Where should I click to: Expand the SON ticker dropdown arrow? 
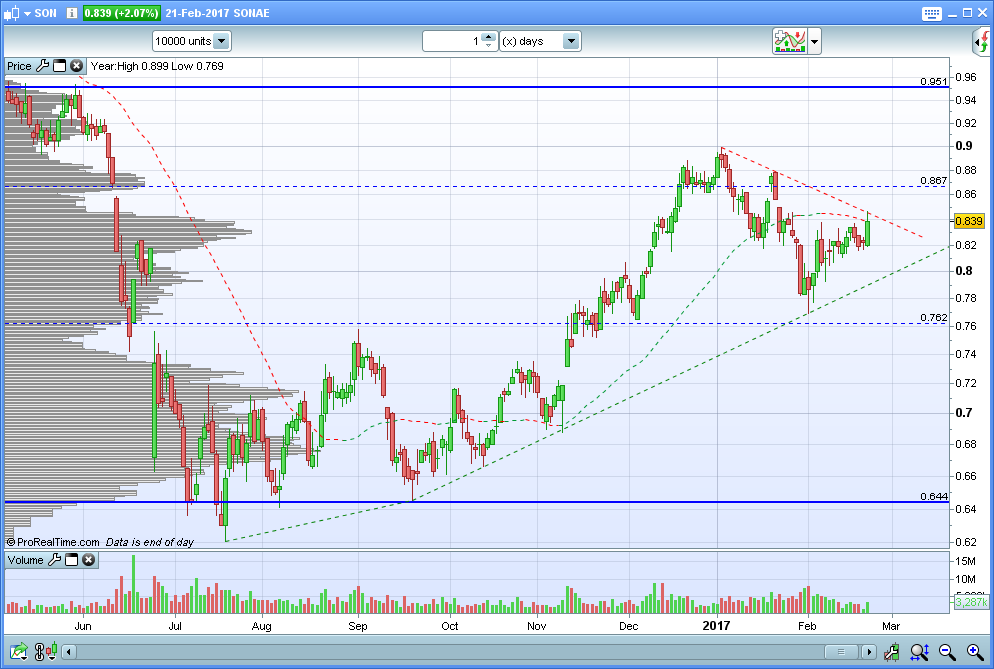point(27,13)
